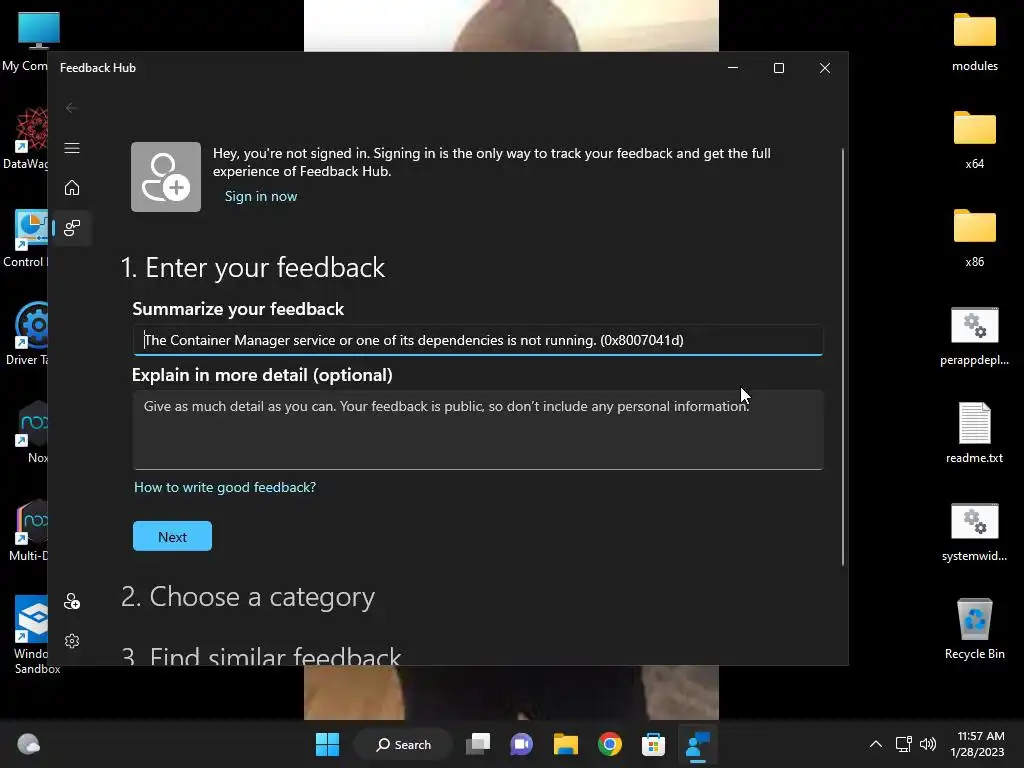Expand the Choose a category step heading
The height and width of the screenshot is (768, 1024).
(x=248, y=597)
